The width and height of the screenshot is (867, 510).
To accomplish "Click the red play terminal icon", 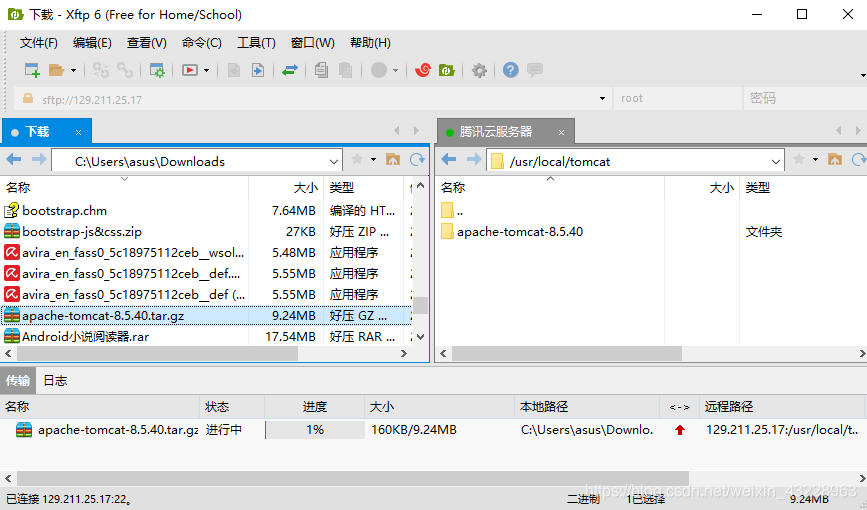I will click(x=190, y=70).
